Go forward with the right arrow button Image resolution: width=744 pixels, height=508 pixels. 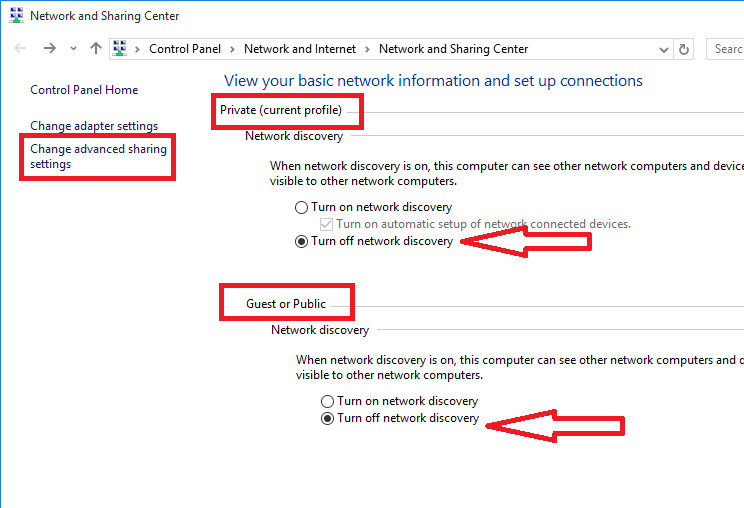[x=50, y=48]
